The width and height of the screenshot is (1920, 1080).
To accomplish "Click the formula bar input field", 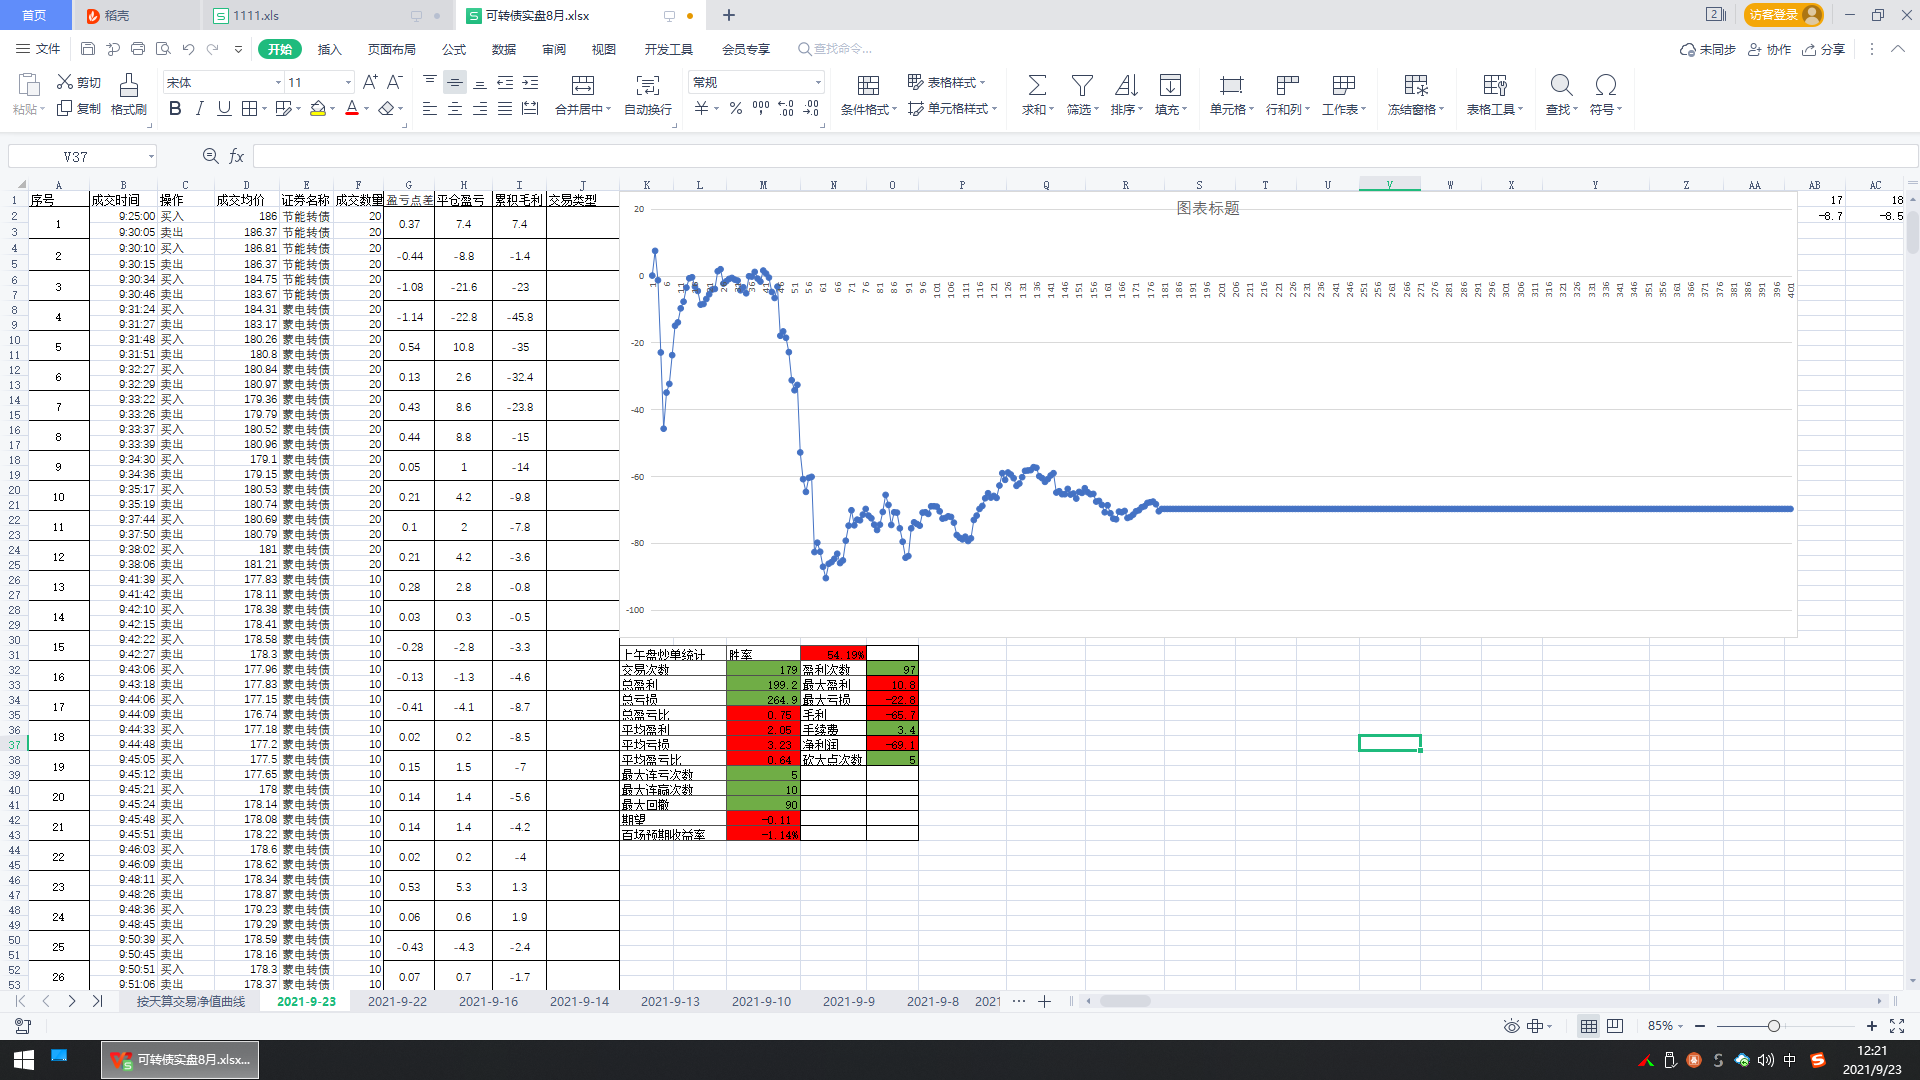I will click(1084, 156).
